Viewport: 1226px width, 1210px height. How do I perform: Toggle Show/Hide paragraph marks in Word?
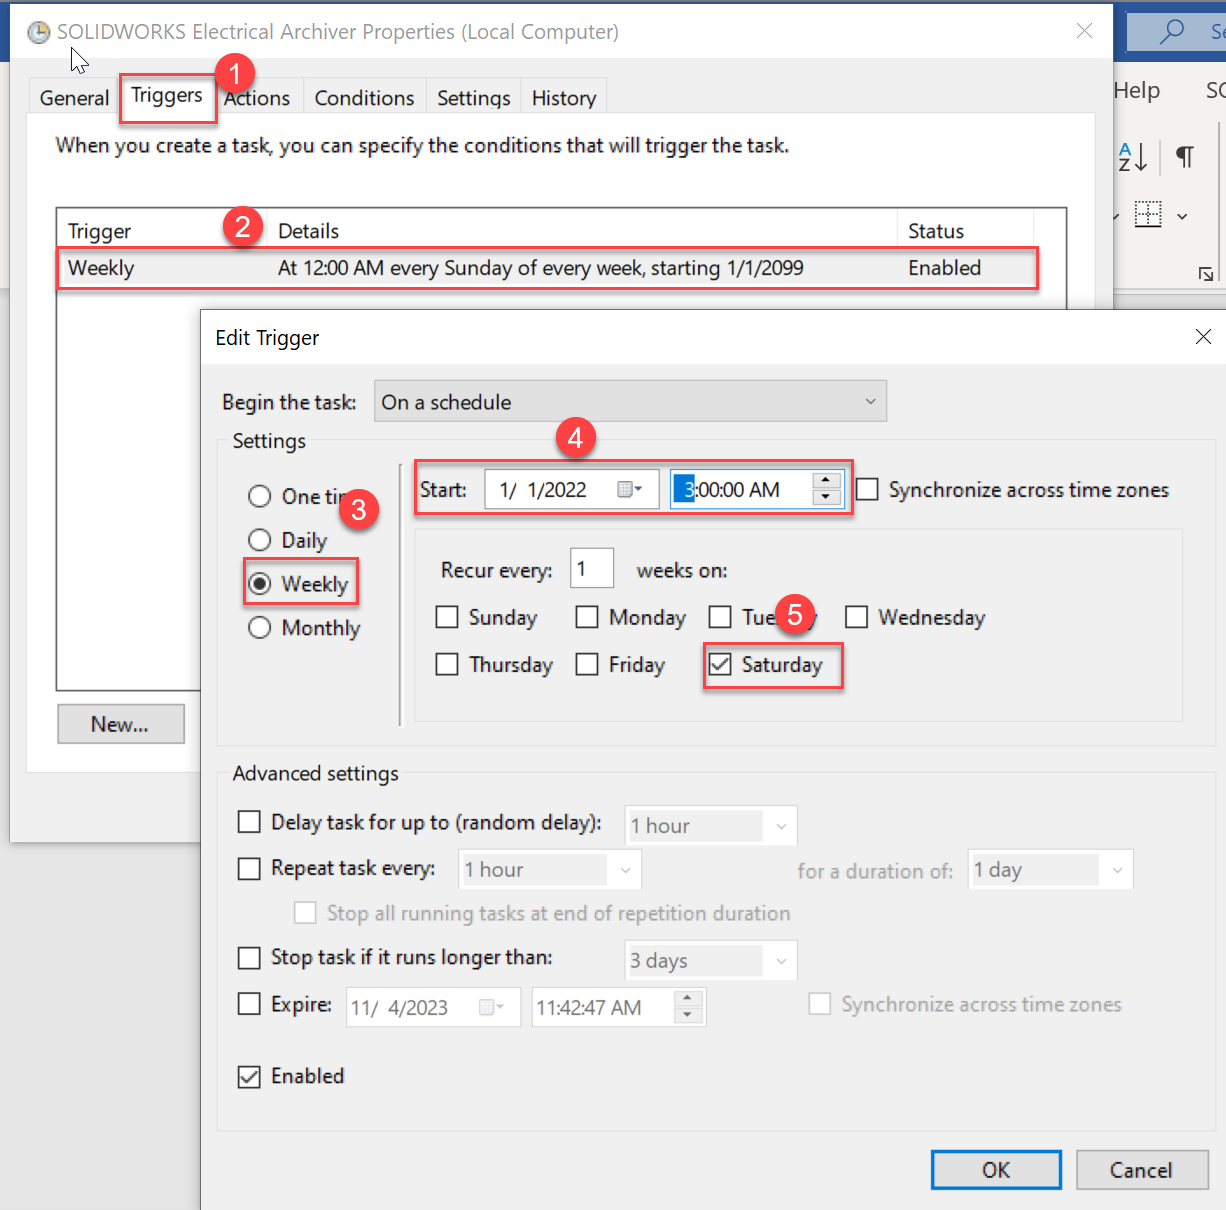(x=1186, y=157)
